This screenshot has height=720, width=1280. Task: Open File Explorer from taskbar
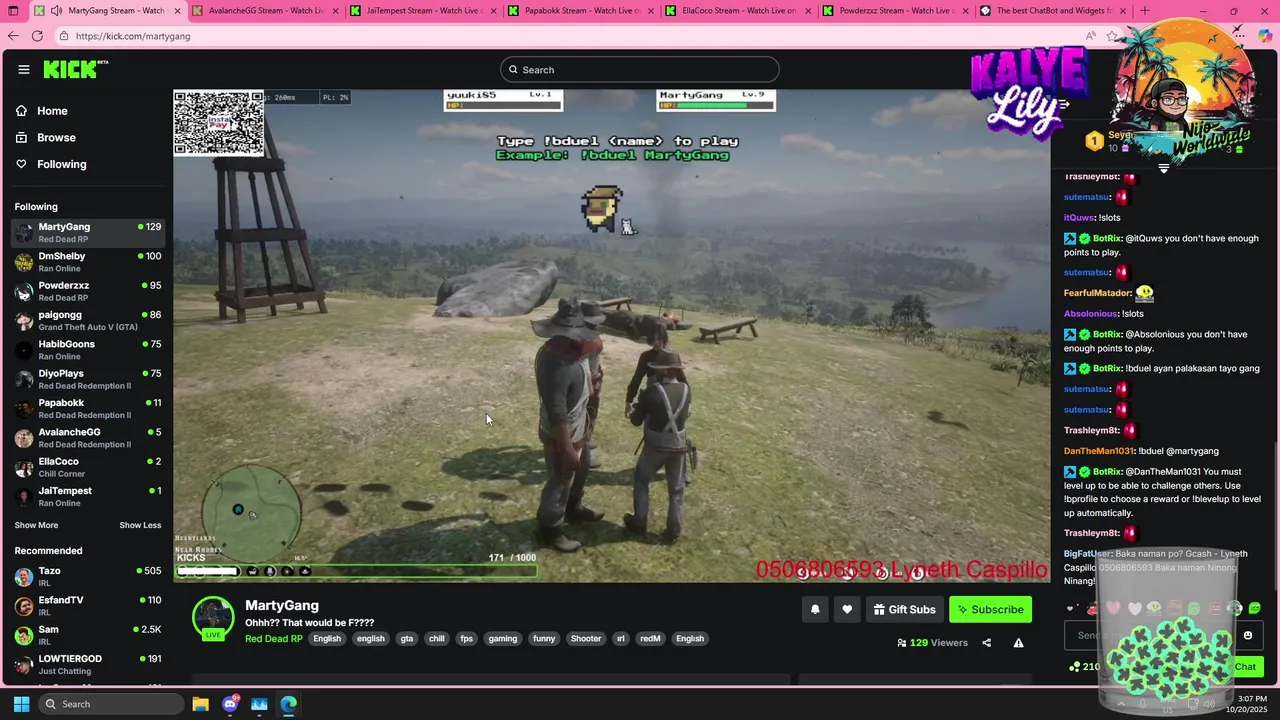click(x=200, y=704)
